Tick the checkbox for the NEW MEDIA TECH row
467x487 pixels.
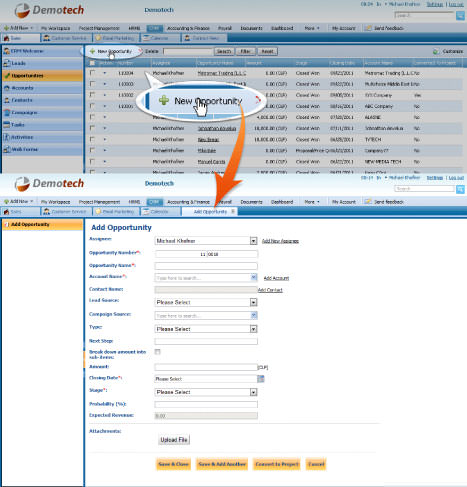[x=92, y=161]
